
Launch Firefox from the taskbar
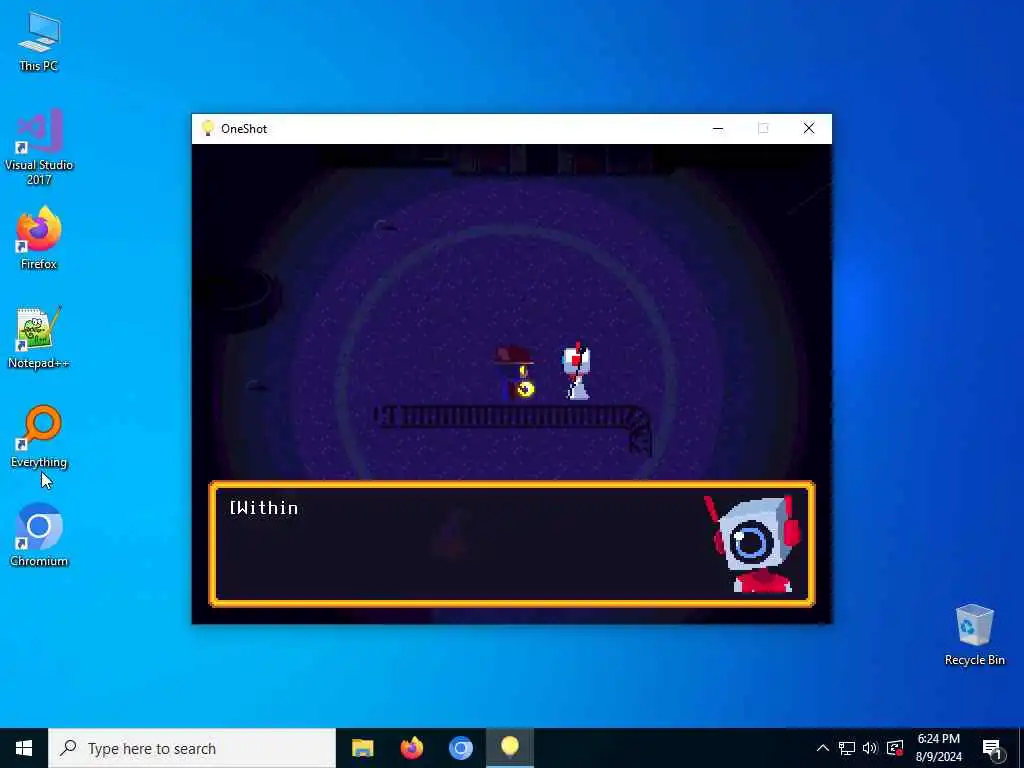pyautogui.click(x=411, y=748)
